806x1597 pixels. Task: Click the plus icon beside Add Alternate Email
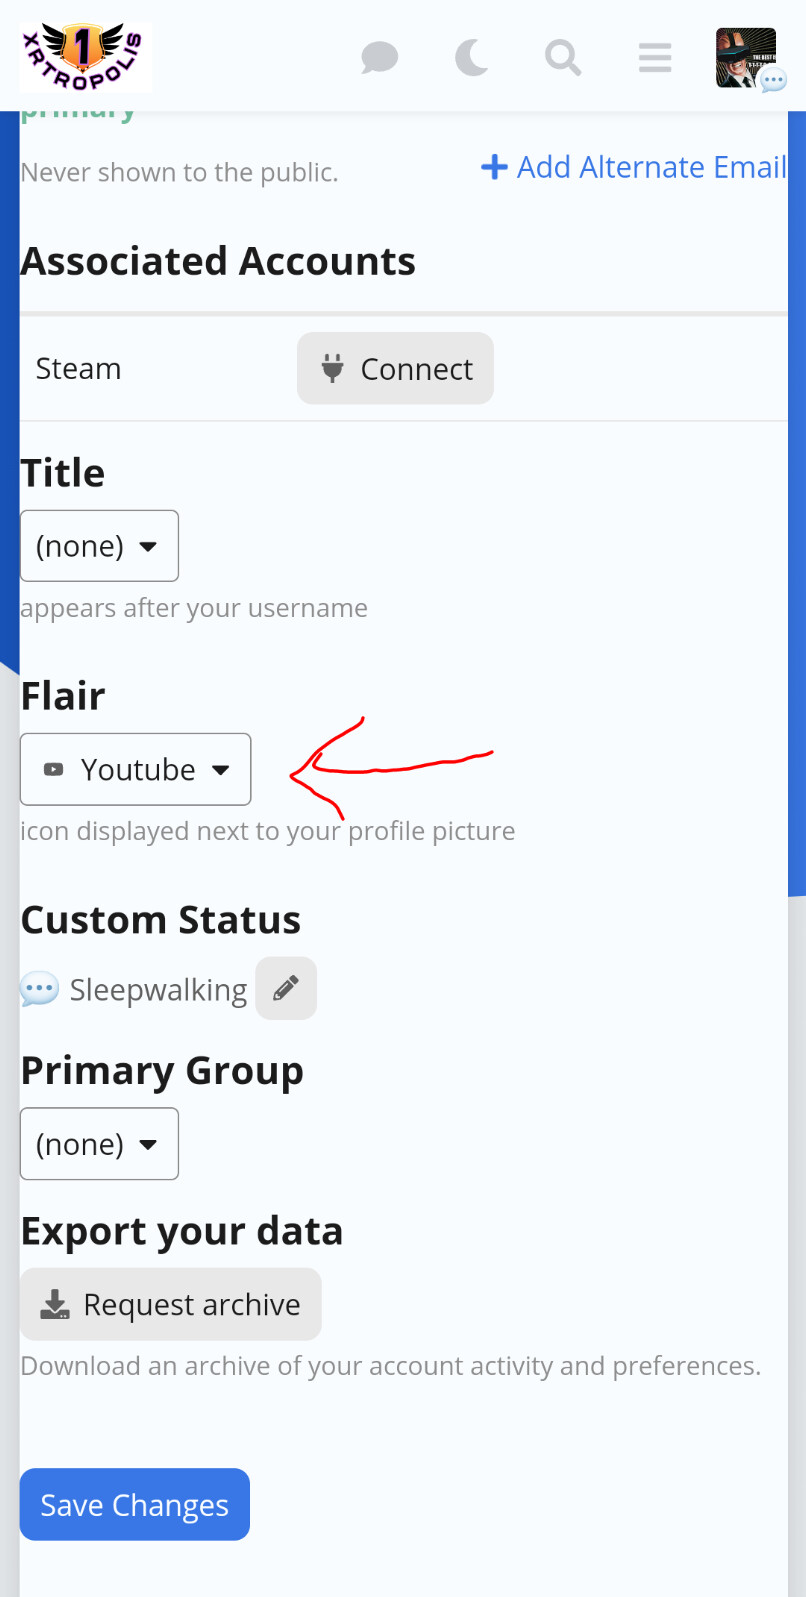point(494,167)
